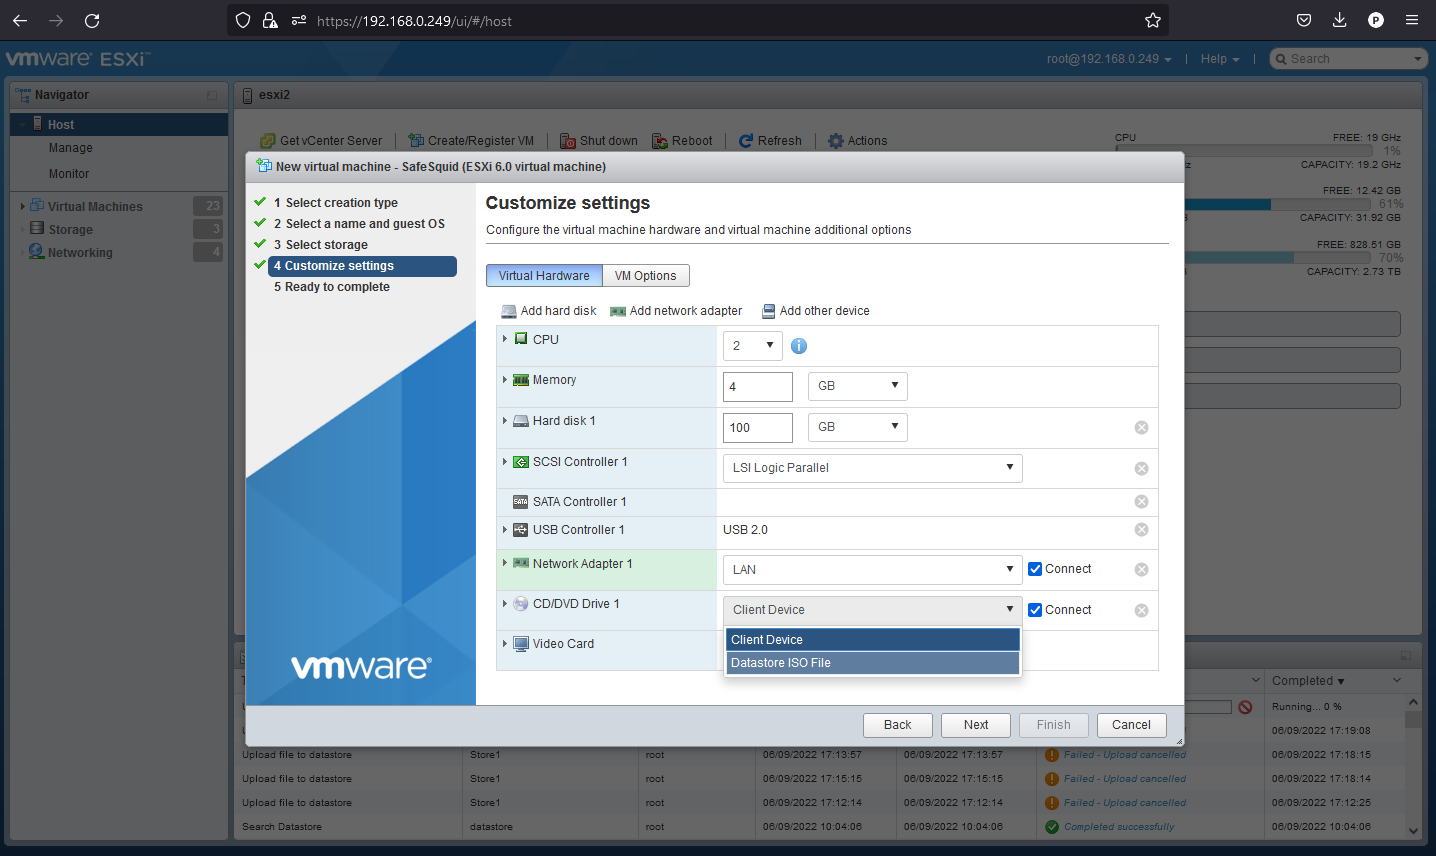Remove SATA Controller 1 with X icon
Screen dimensions: 1436x856
point(1141,502)
